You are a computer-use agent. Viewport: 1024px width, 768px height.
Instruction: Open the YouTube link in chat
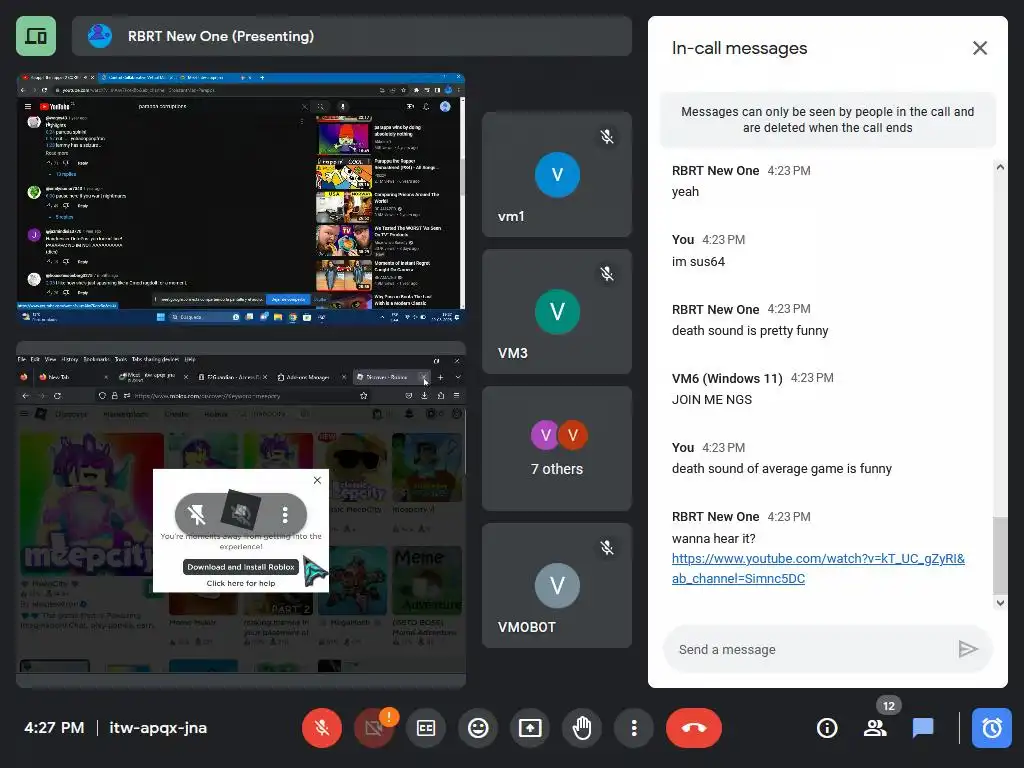coord(818,568)
